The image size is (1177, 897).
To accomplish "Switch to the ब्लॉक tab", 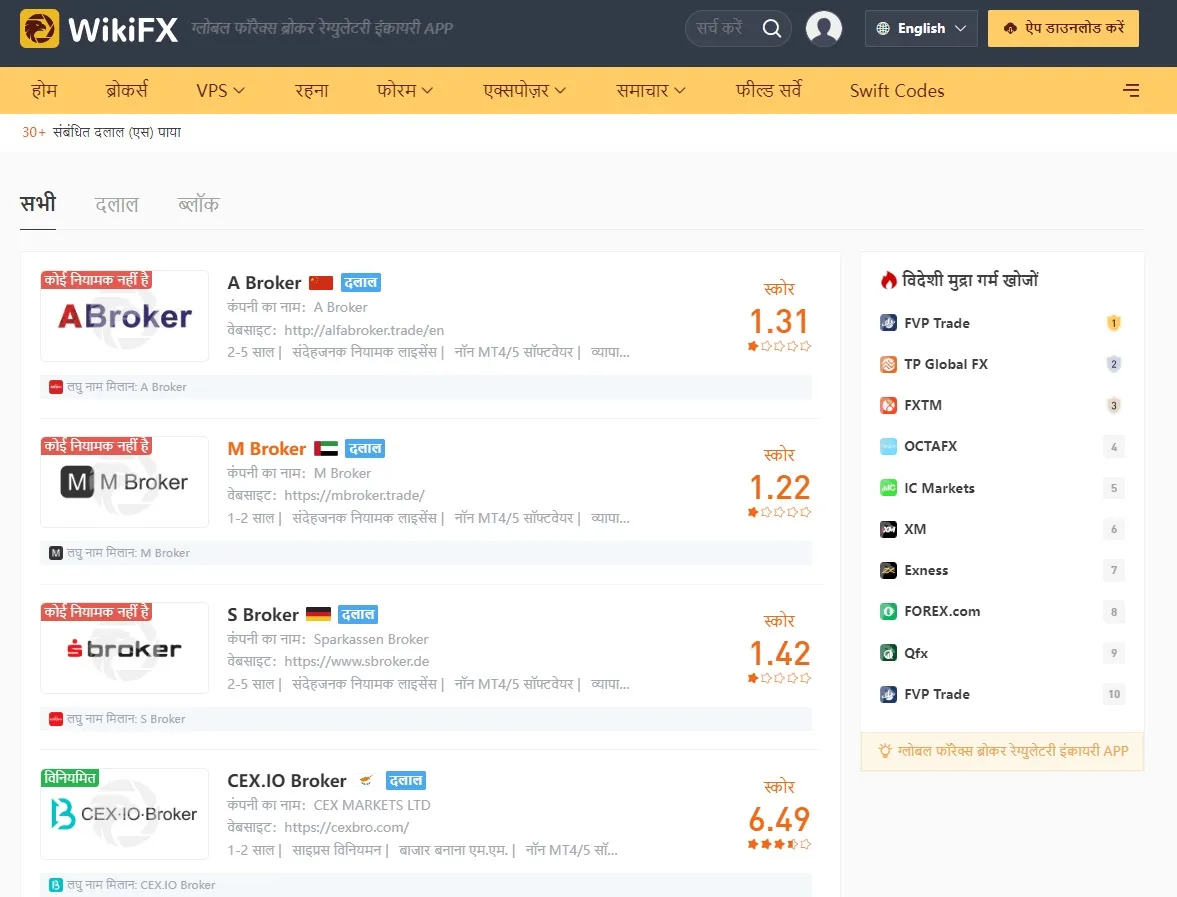I will (x=198, y=204).
